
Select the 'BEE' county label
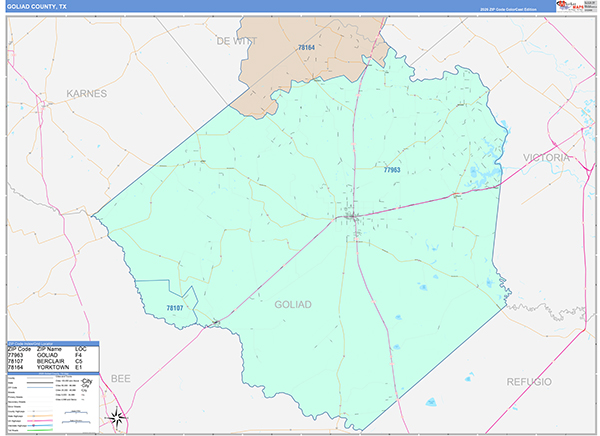(x=121, y=379)
